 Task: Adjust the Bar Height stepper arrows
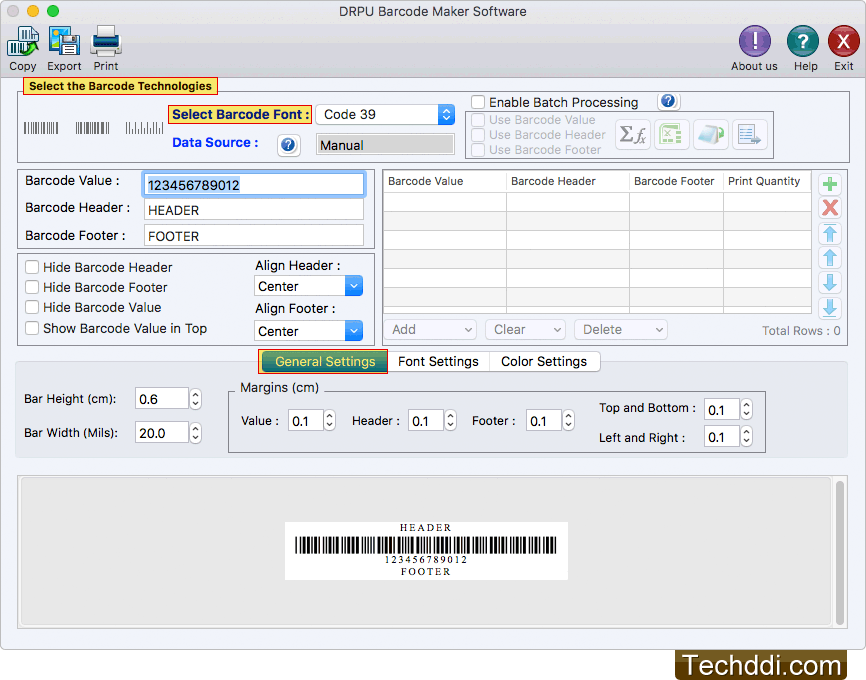196,399
